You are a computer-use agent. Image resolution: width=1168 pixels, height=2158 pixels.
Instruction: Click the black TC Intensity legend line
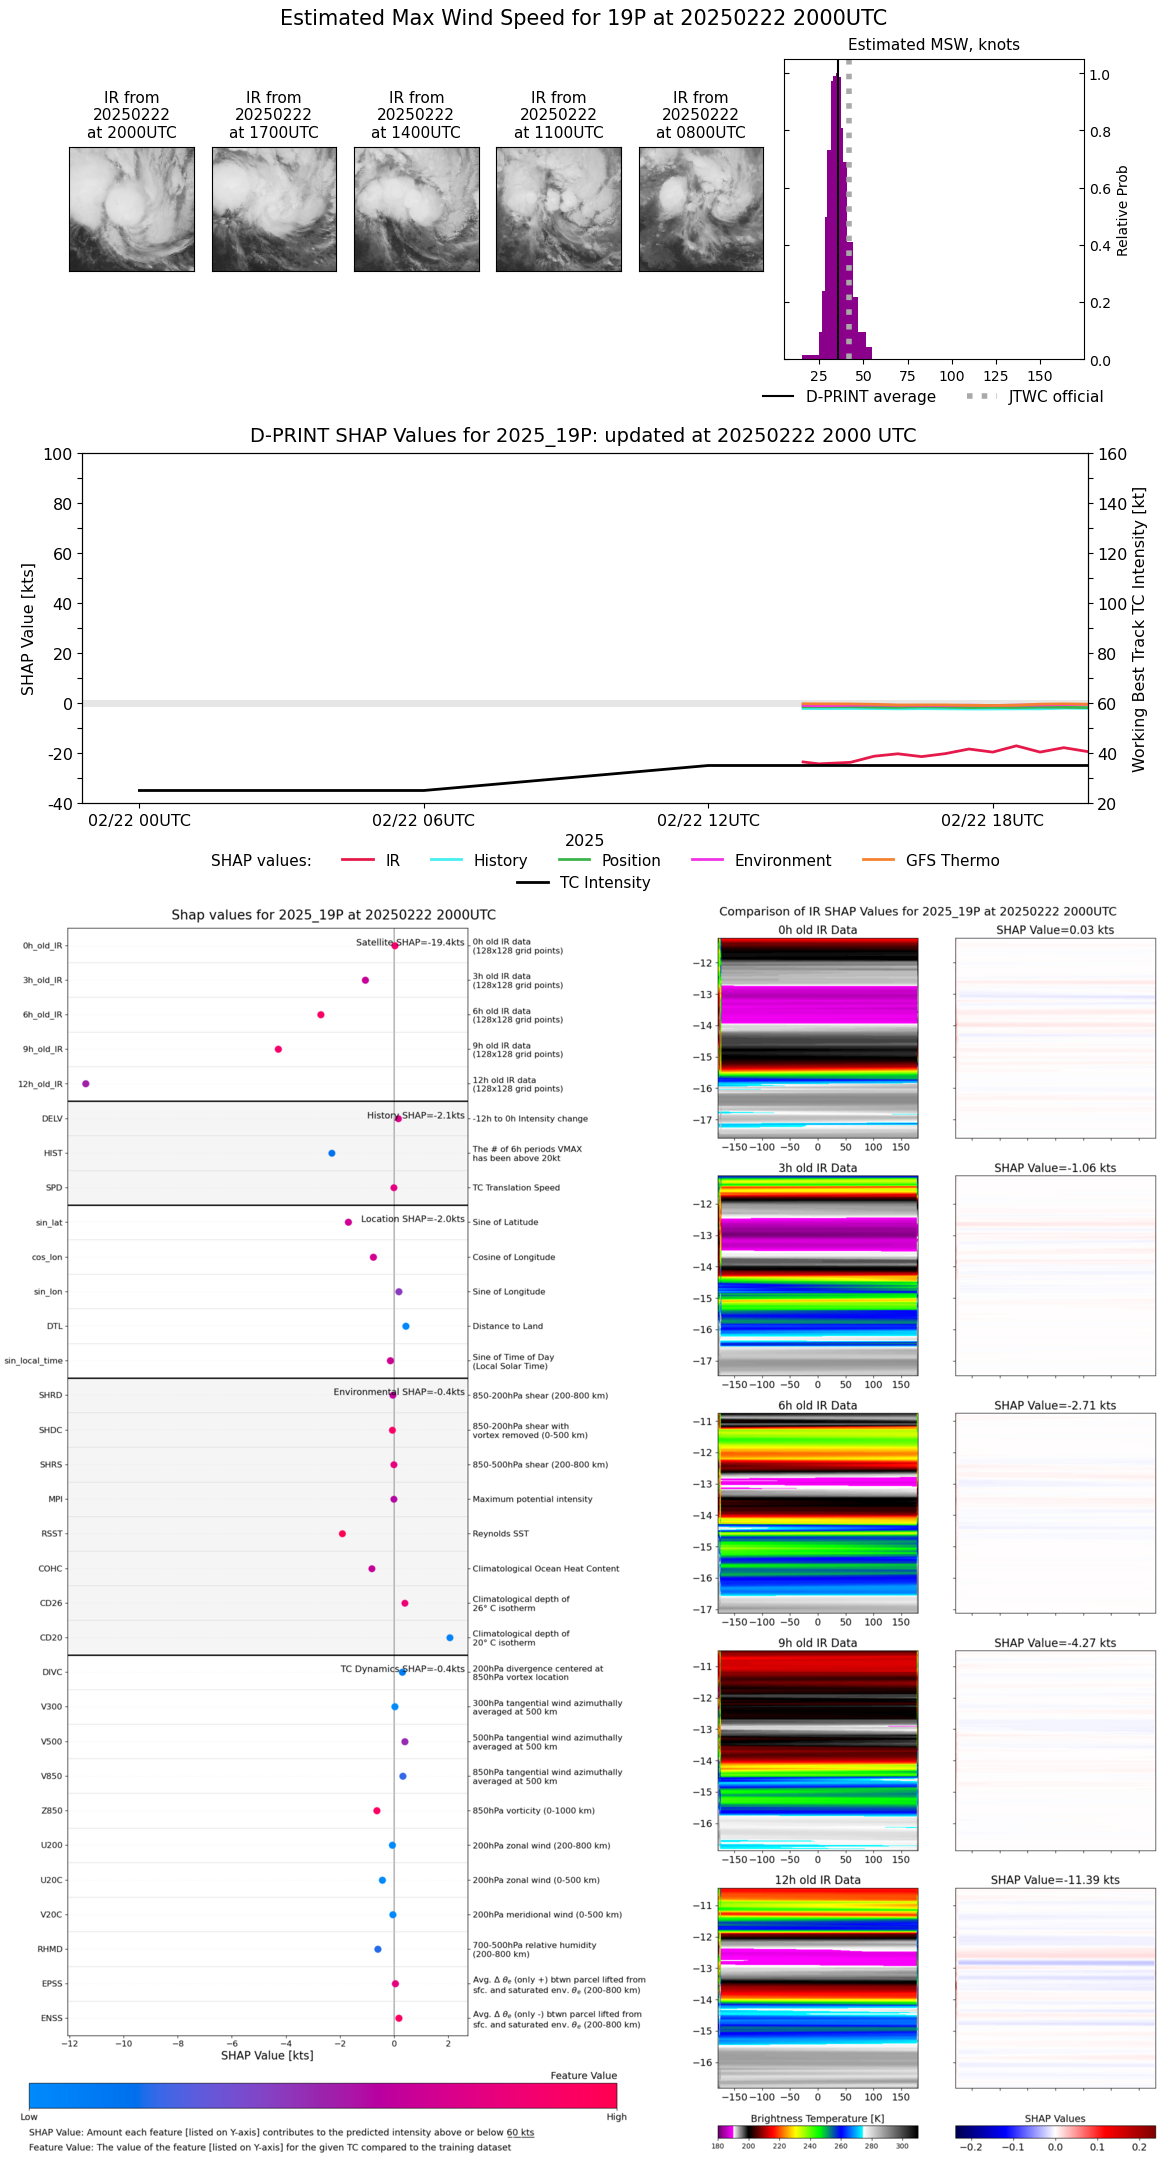[x=532, y=882]
